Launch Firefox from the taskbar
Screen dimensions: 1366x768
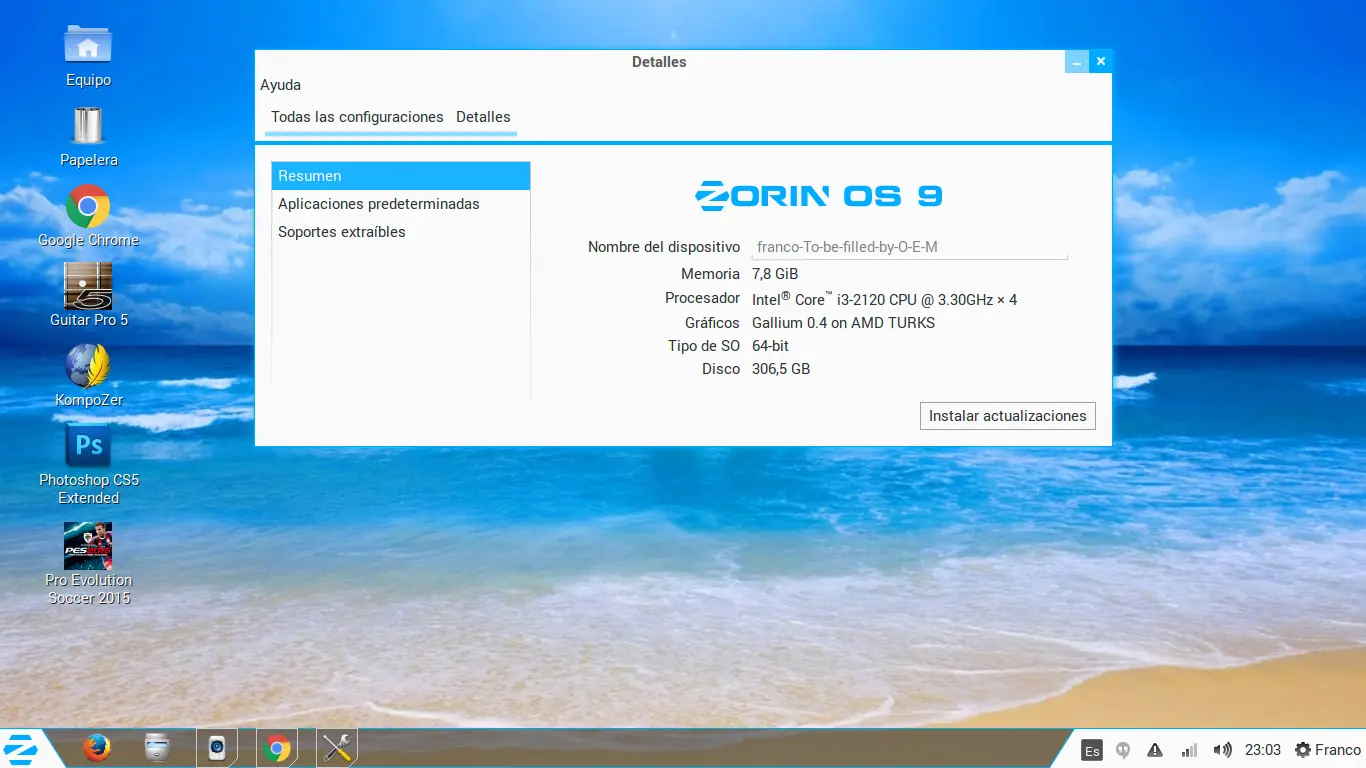97,748
